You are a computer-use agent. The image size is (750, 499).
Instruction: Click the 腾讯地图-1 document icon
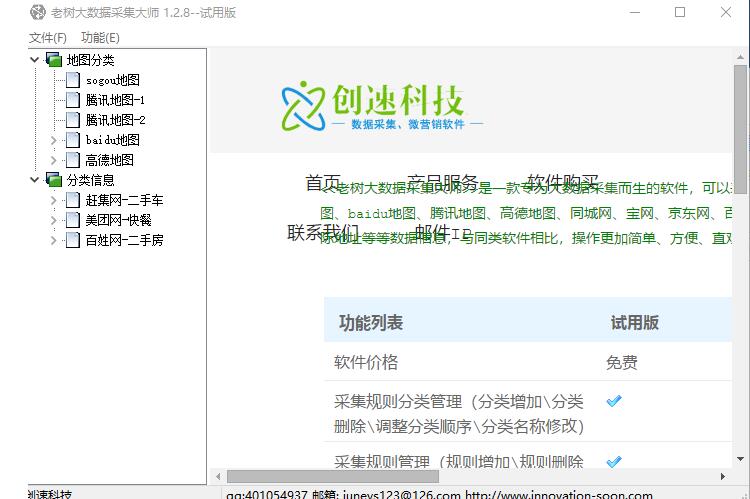pos(73,100)
